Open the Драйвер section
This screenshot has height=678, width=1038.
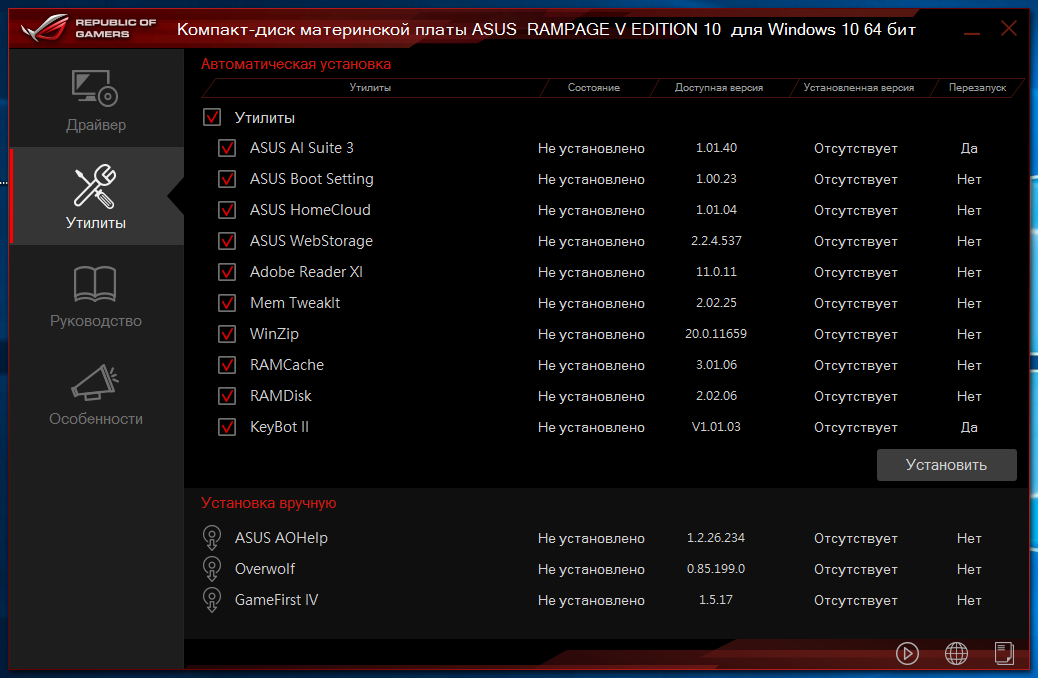[x=96, y=101]
